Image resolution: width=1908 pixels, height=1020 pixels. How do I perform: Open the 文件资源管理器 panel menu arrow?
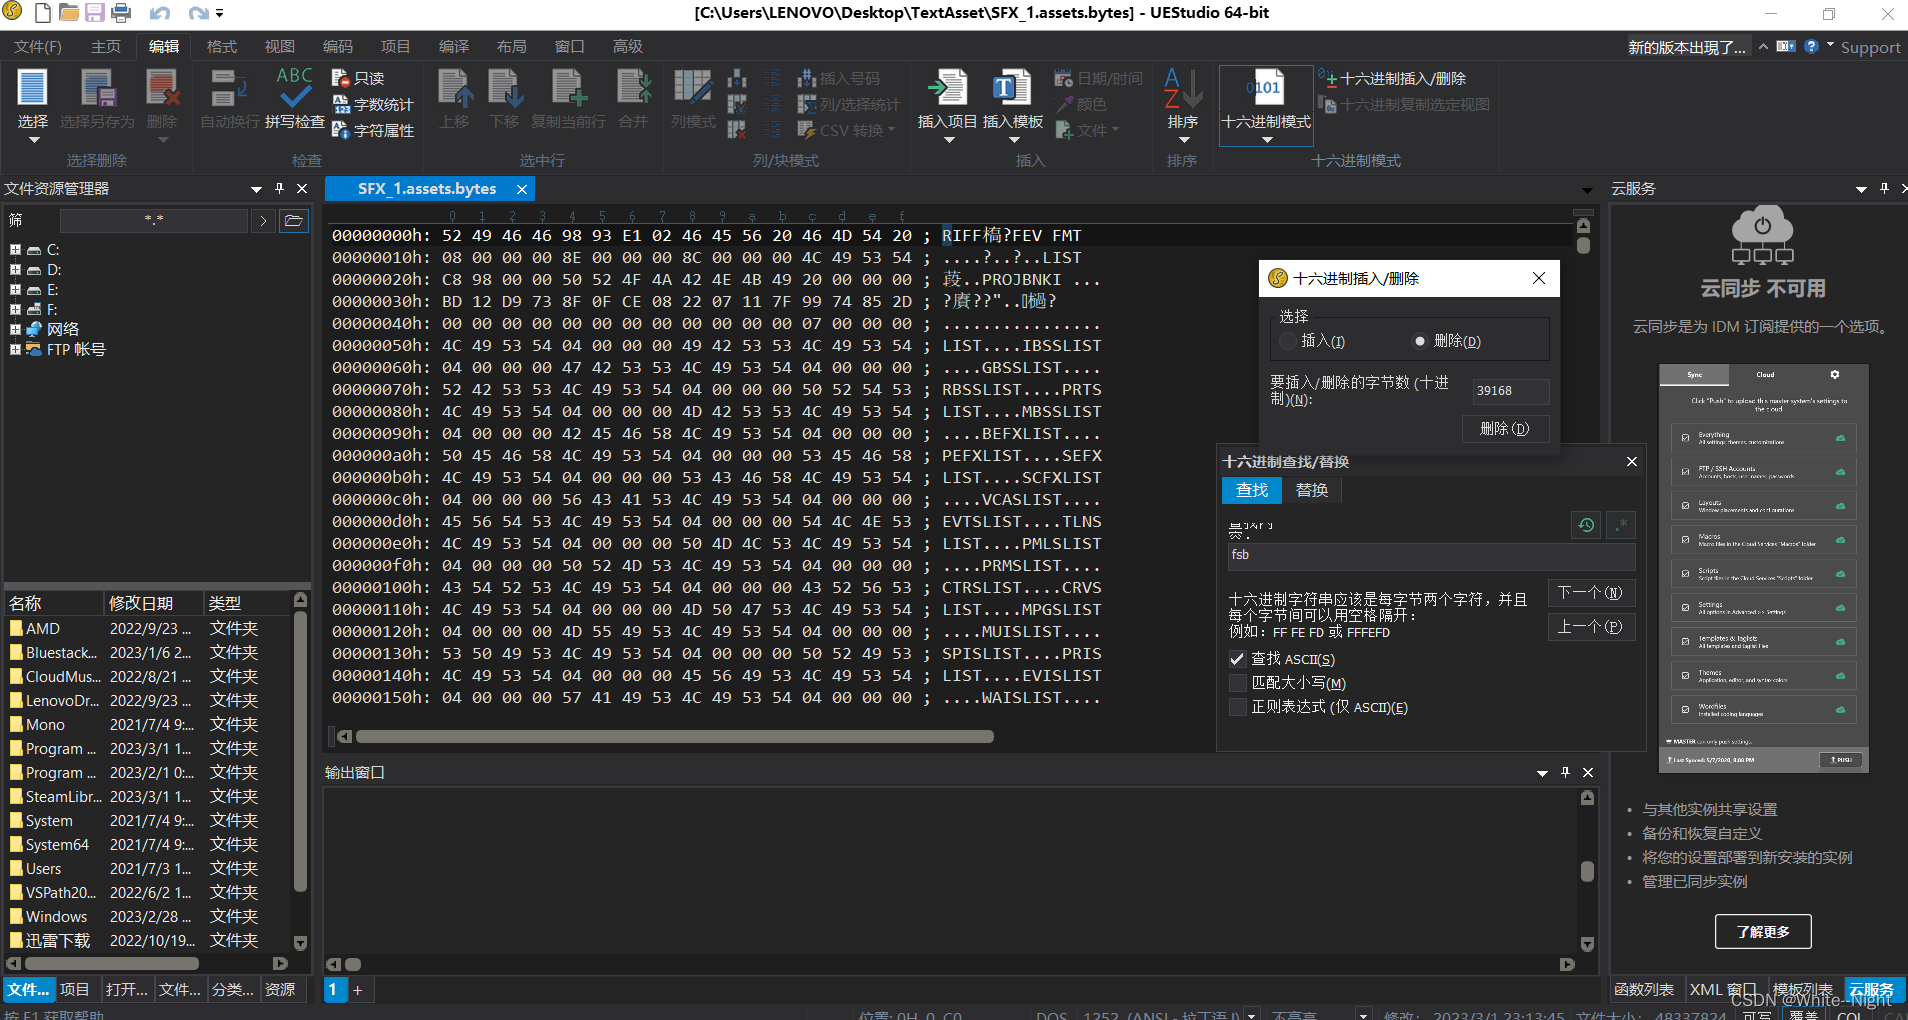pyautogui.click(x=256, y=188)
